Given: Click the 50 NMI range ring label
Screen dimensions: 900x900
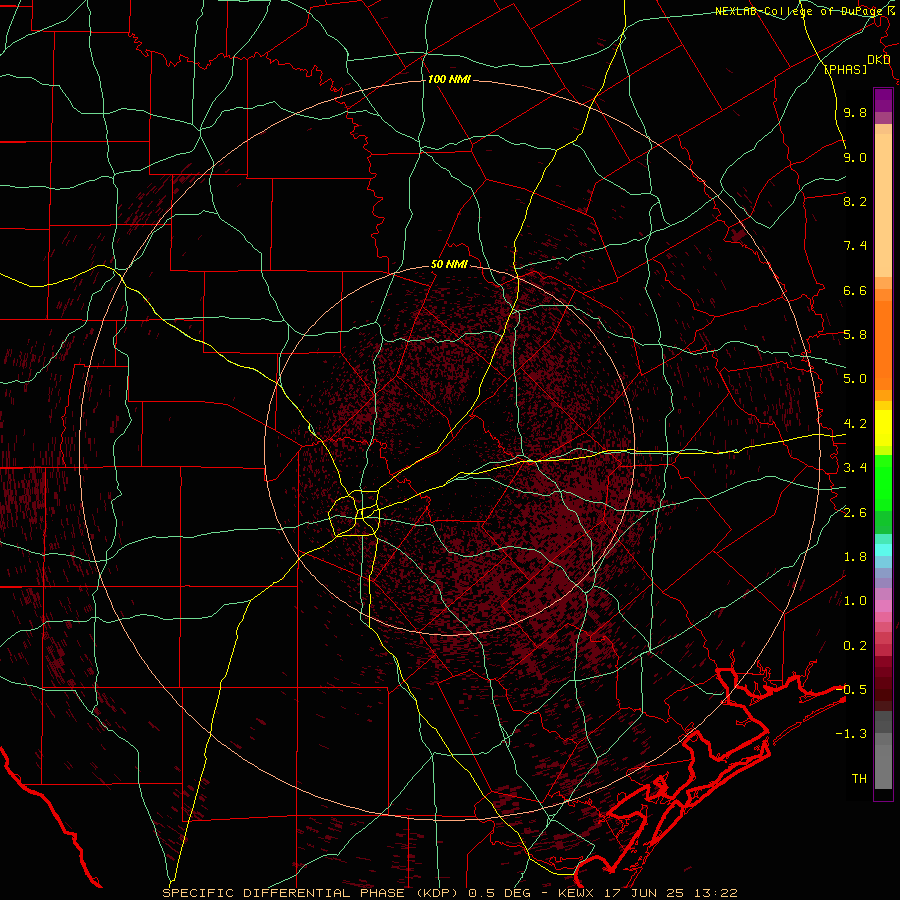Looking at the screenshot, I should point(449,265).
